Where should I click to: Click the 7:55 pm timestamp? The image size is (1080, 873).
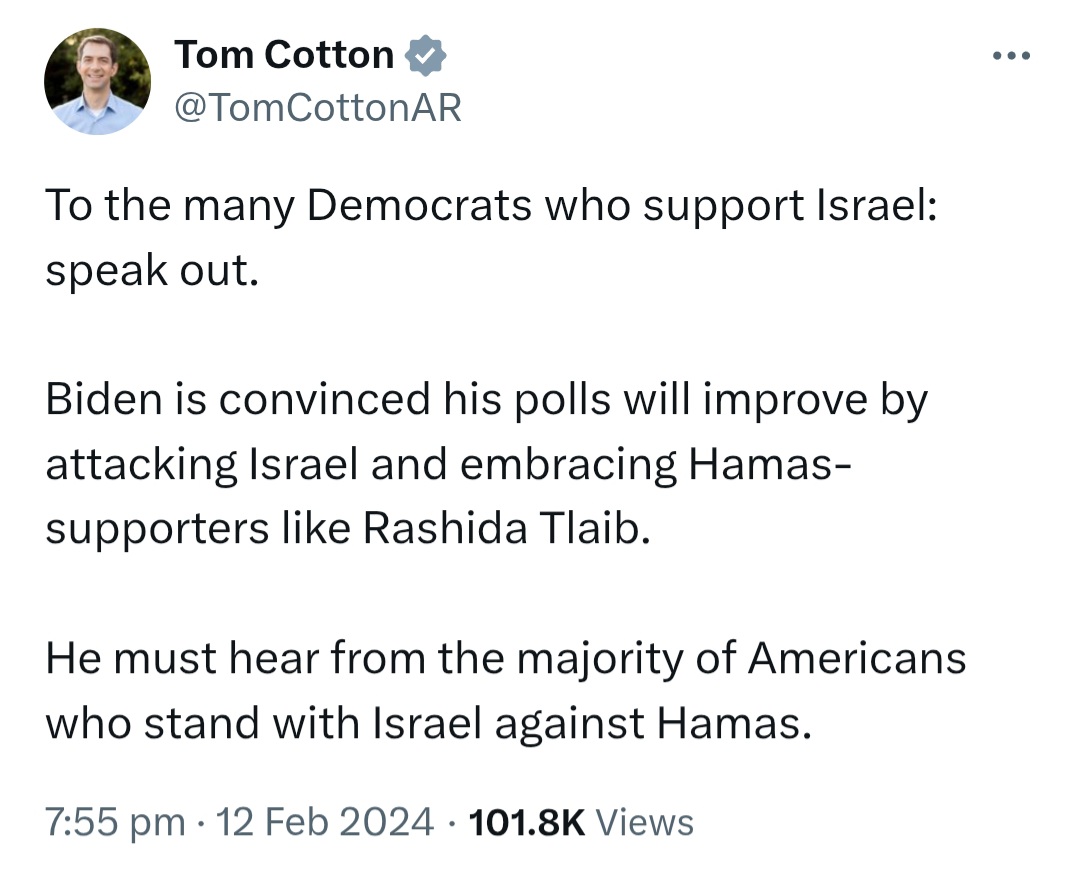point(115,823)
